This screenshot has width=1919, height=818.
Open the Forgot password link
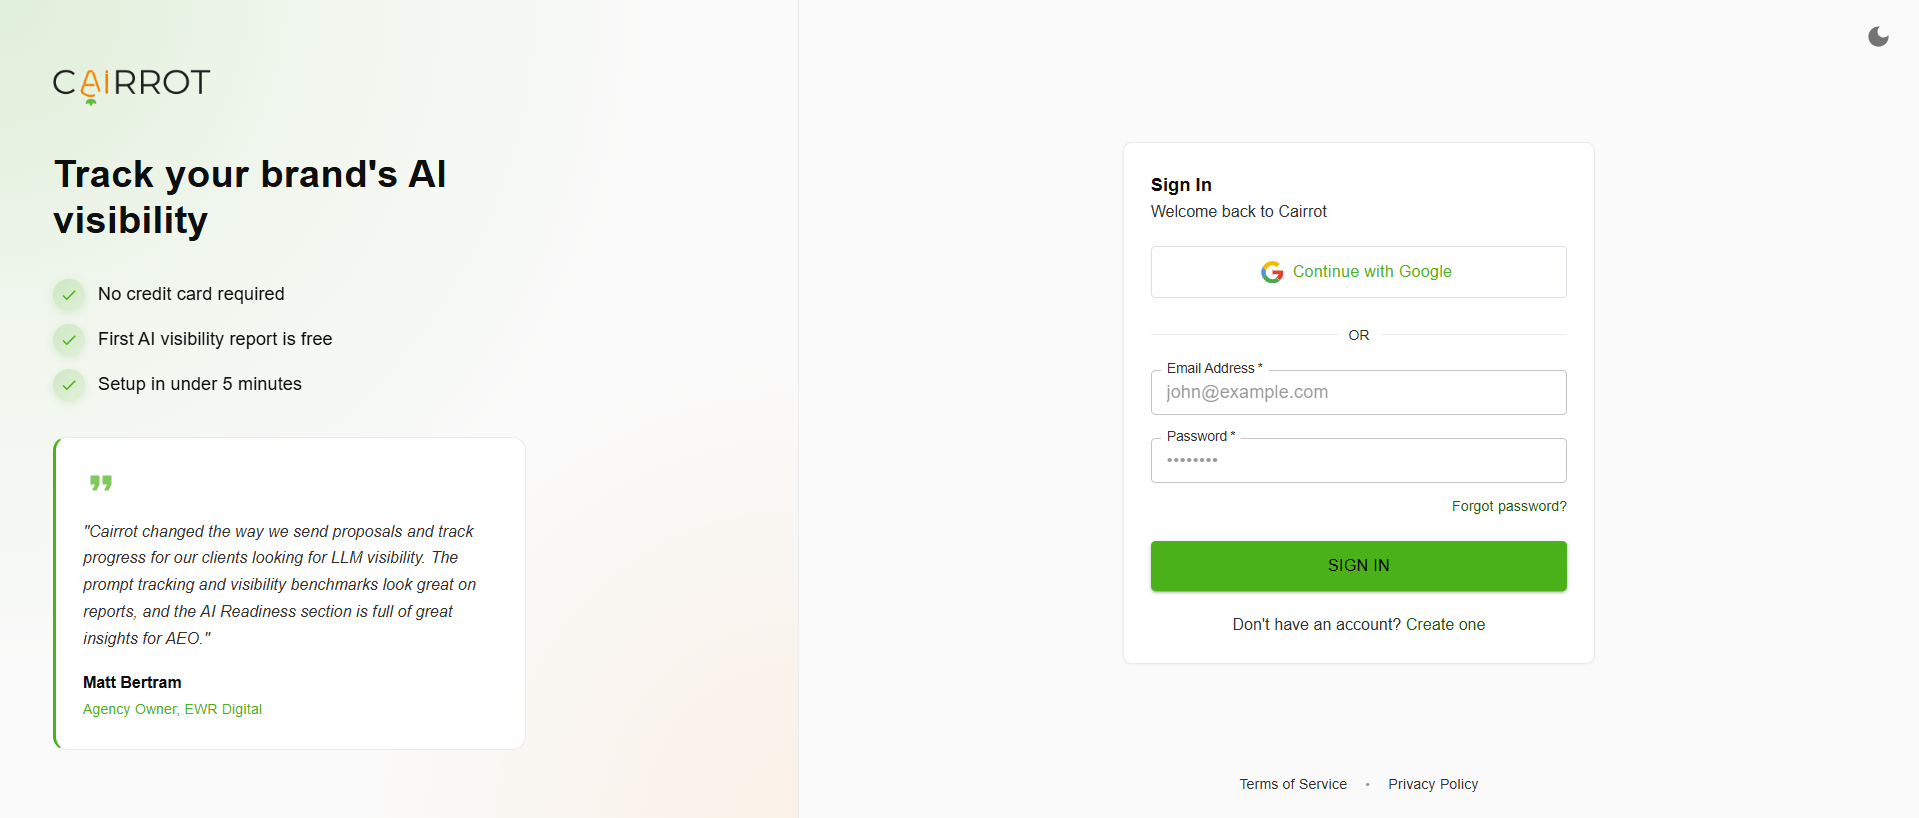(x=1508, y=506)
